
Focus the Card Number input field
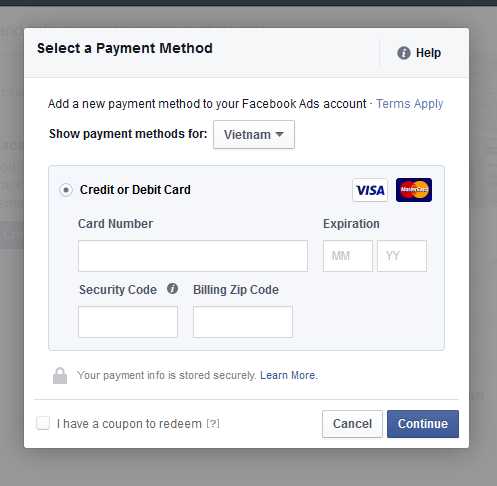(193, 256)
